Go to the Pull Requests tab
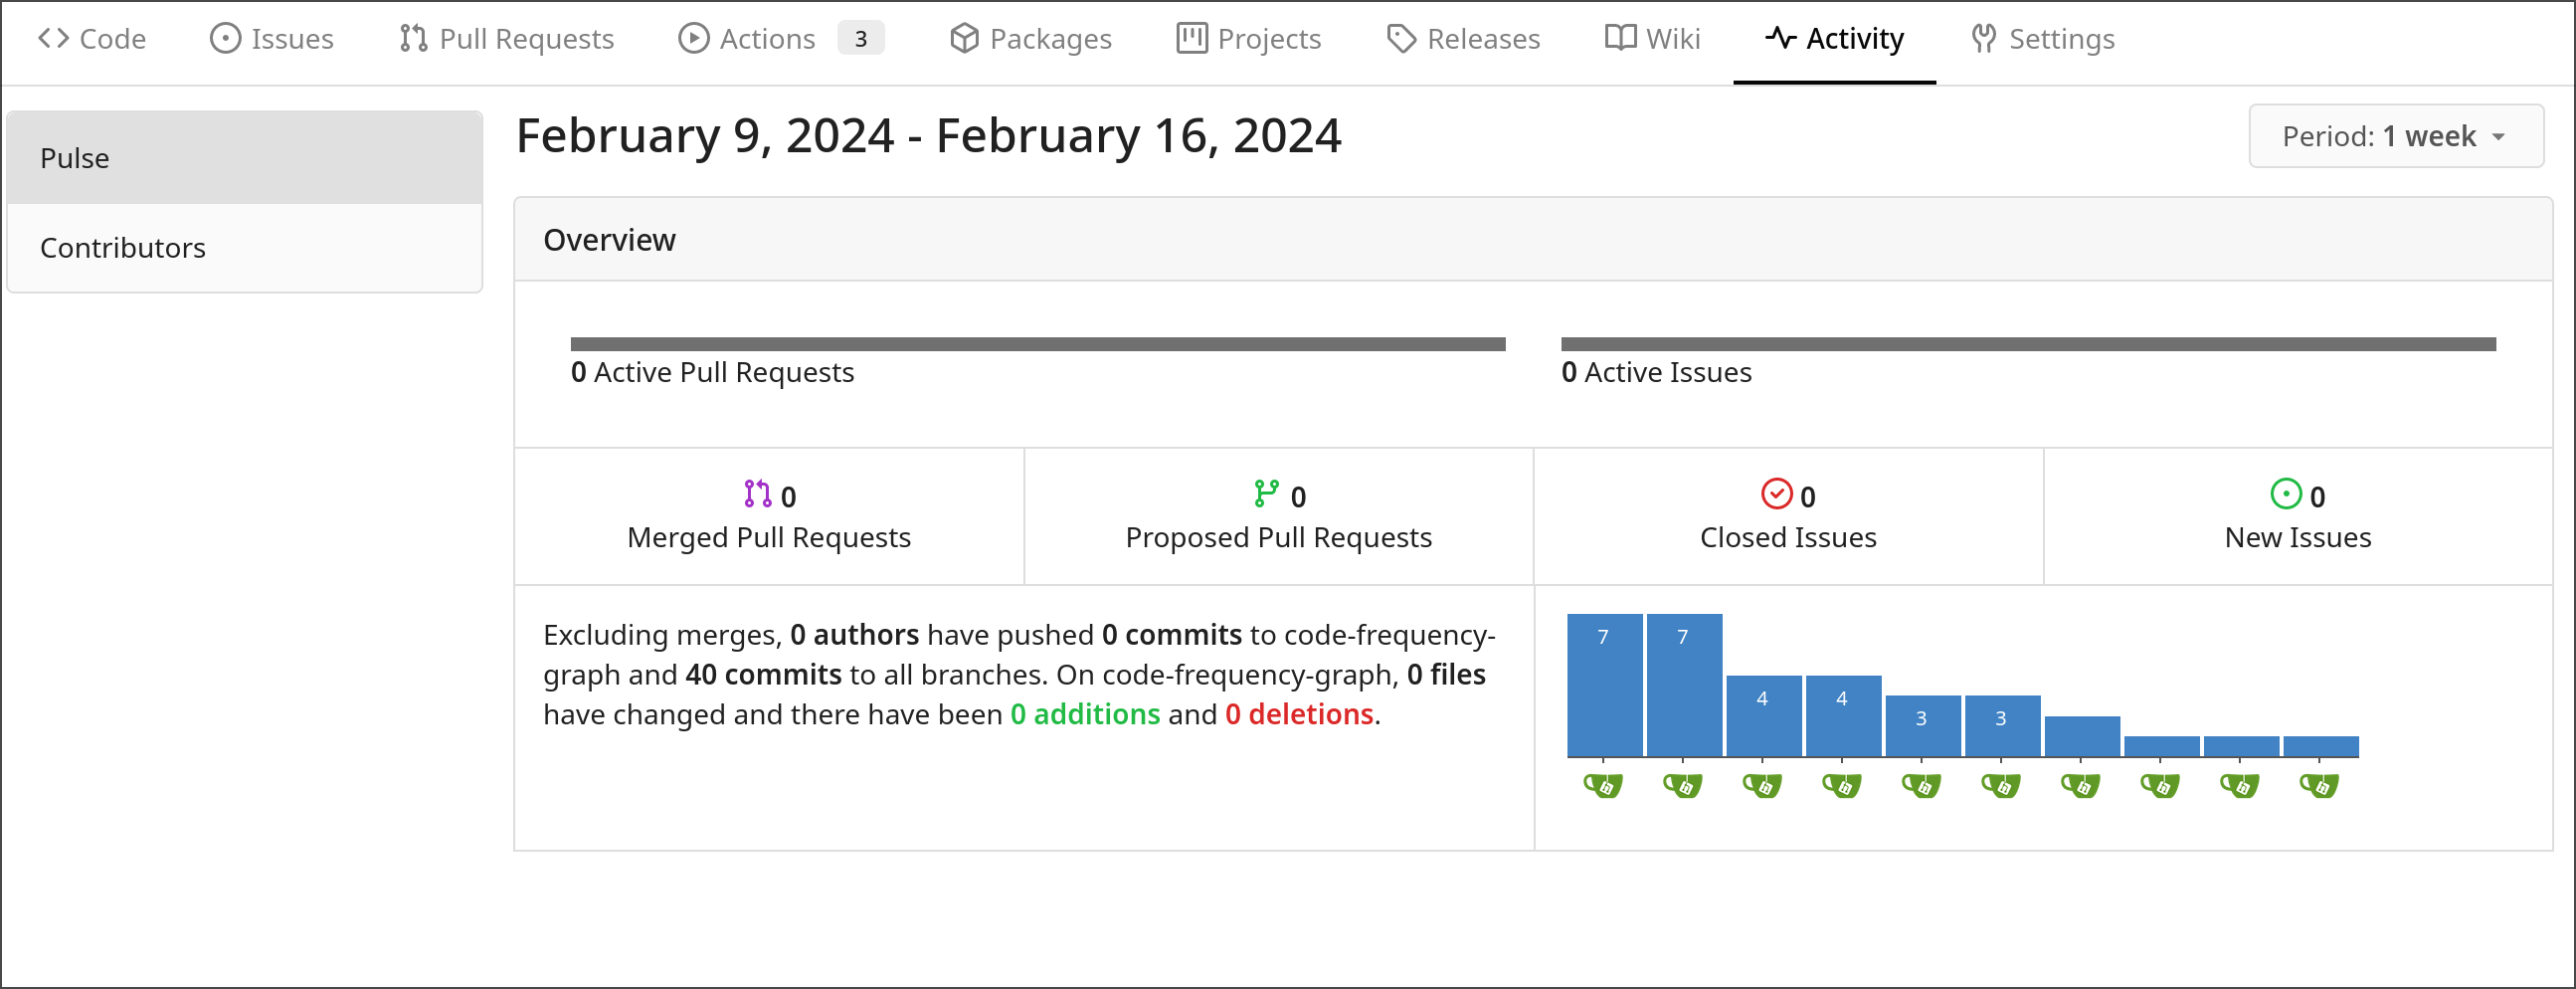The width and height of the screenshot is (2576, 989). point(507,39)
